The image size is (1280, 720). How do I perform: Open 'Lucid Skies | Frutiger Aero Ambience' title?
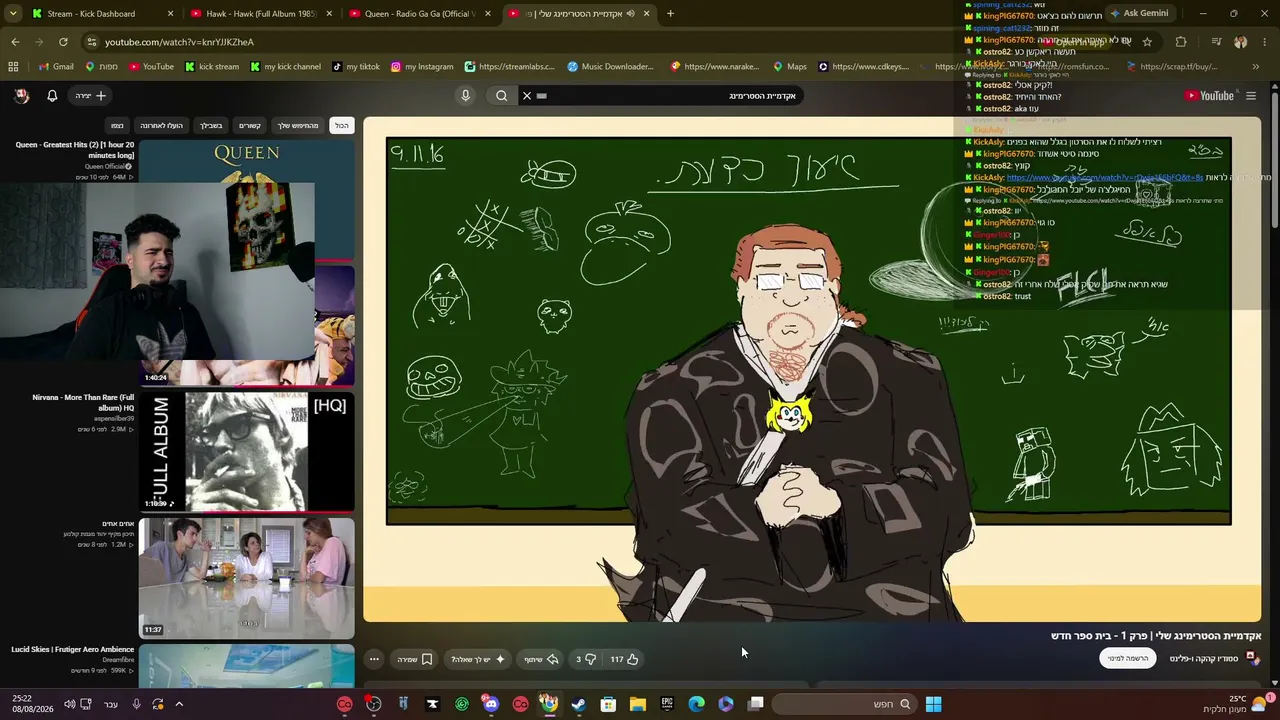tap(73, 649)
